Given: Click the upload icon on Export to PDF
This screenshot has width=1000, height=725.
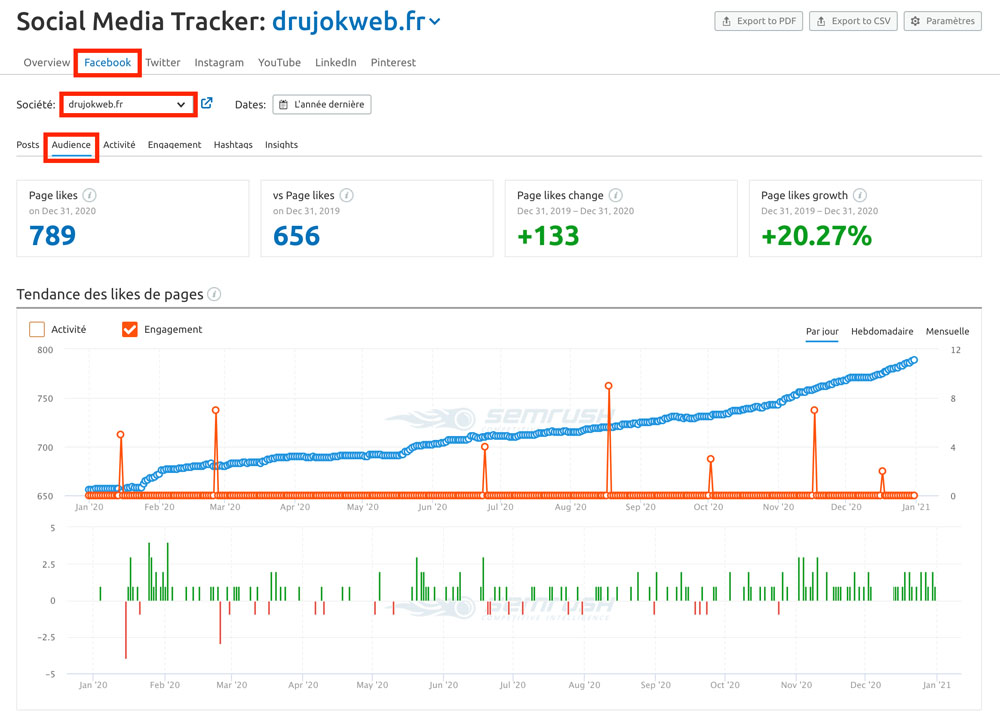Looking at the screenshot, I should click(x=726, y=21).
